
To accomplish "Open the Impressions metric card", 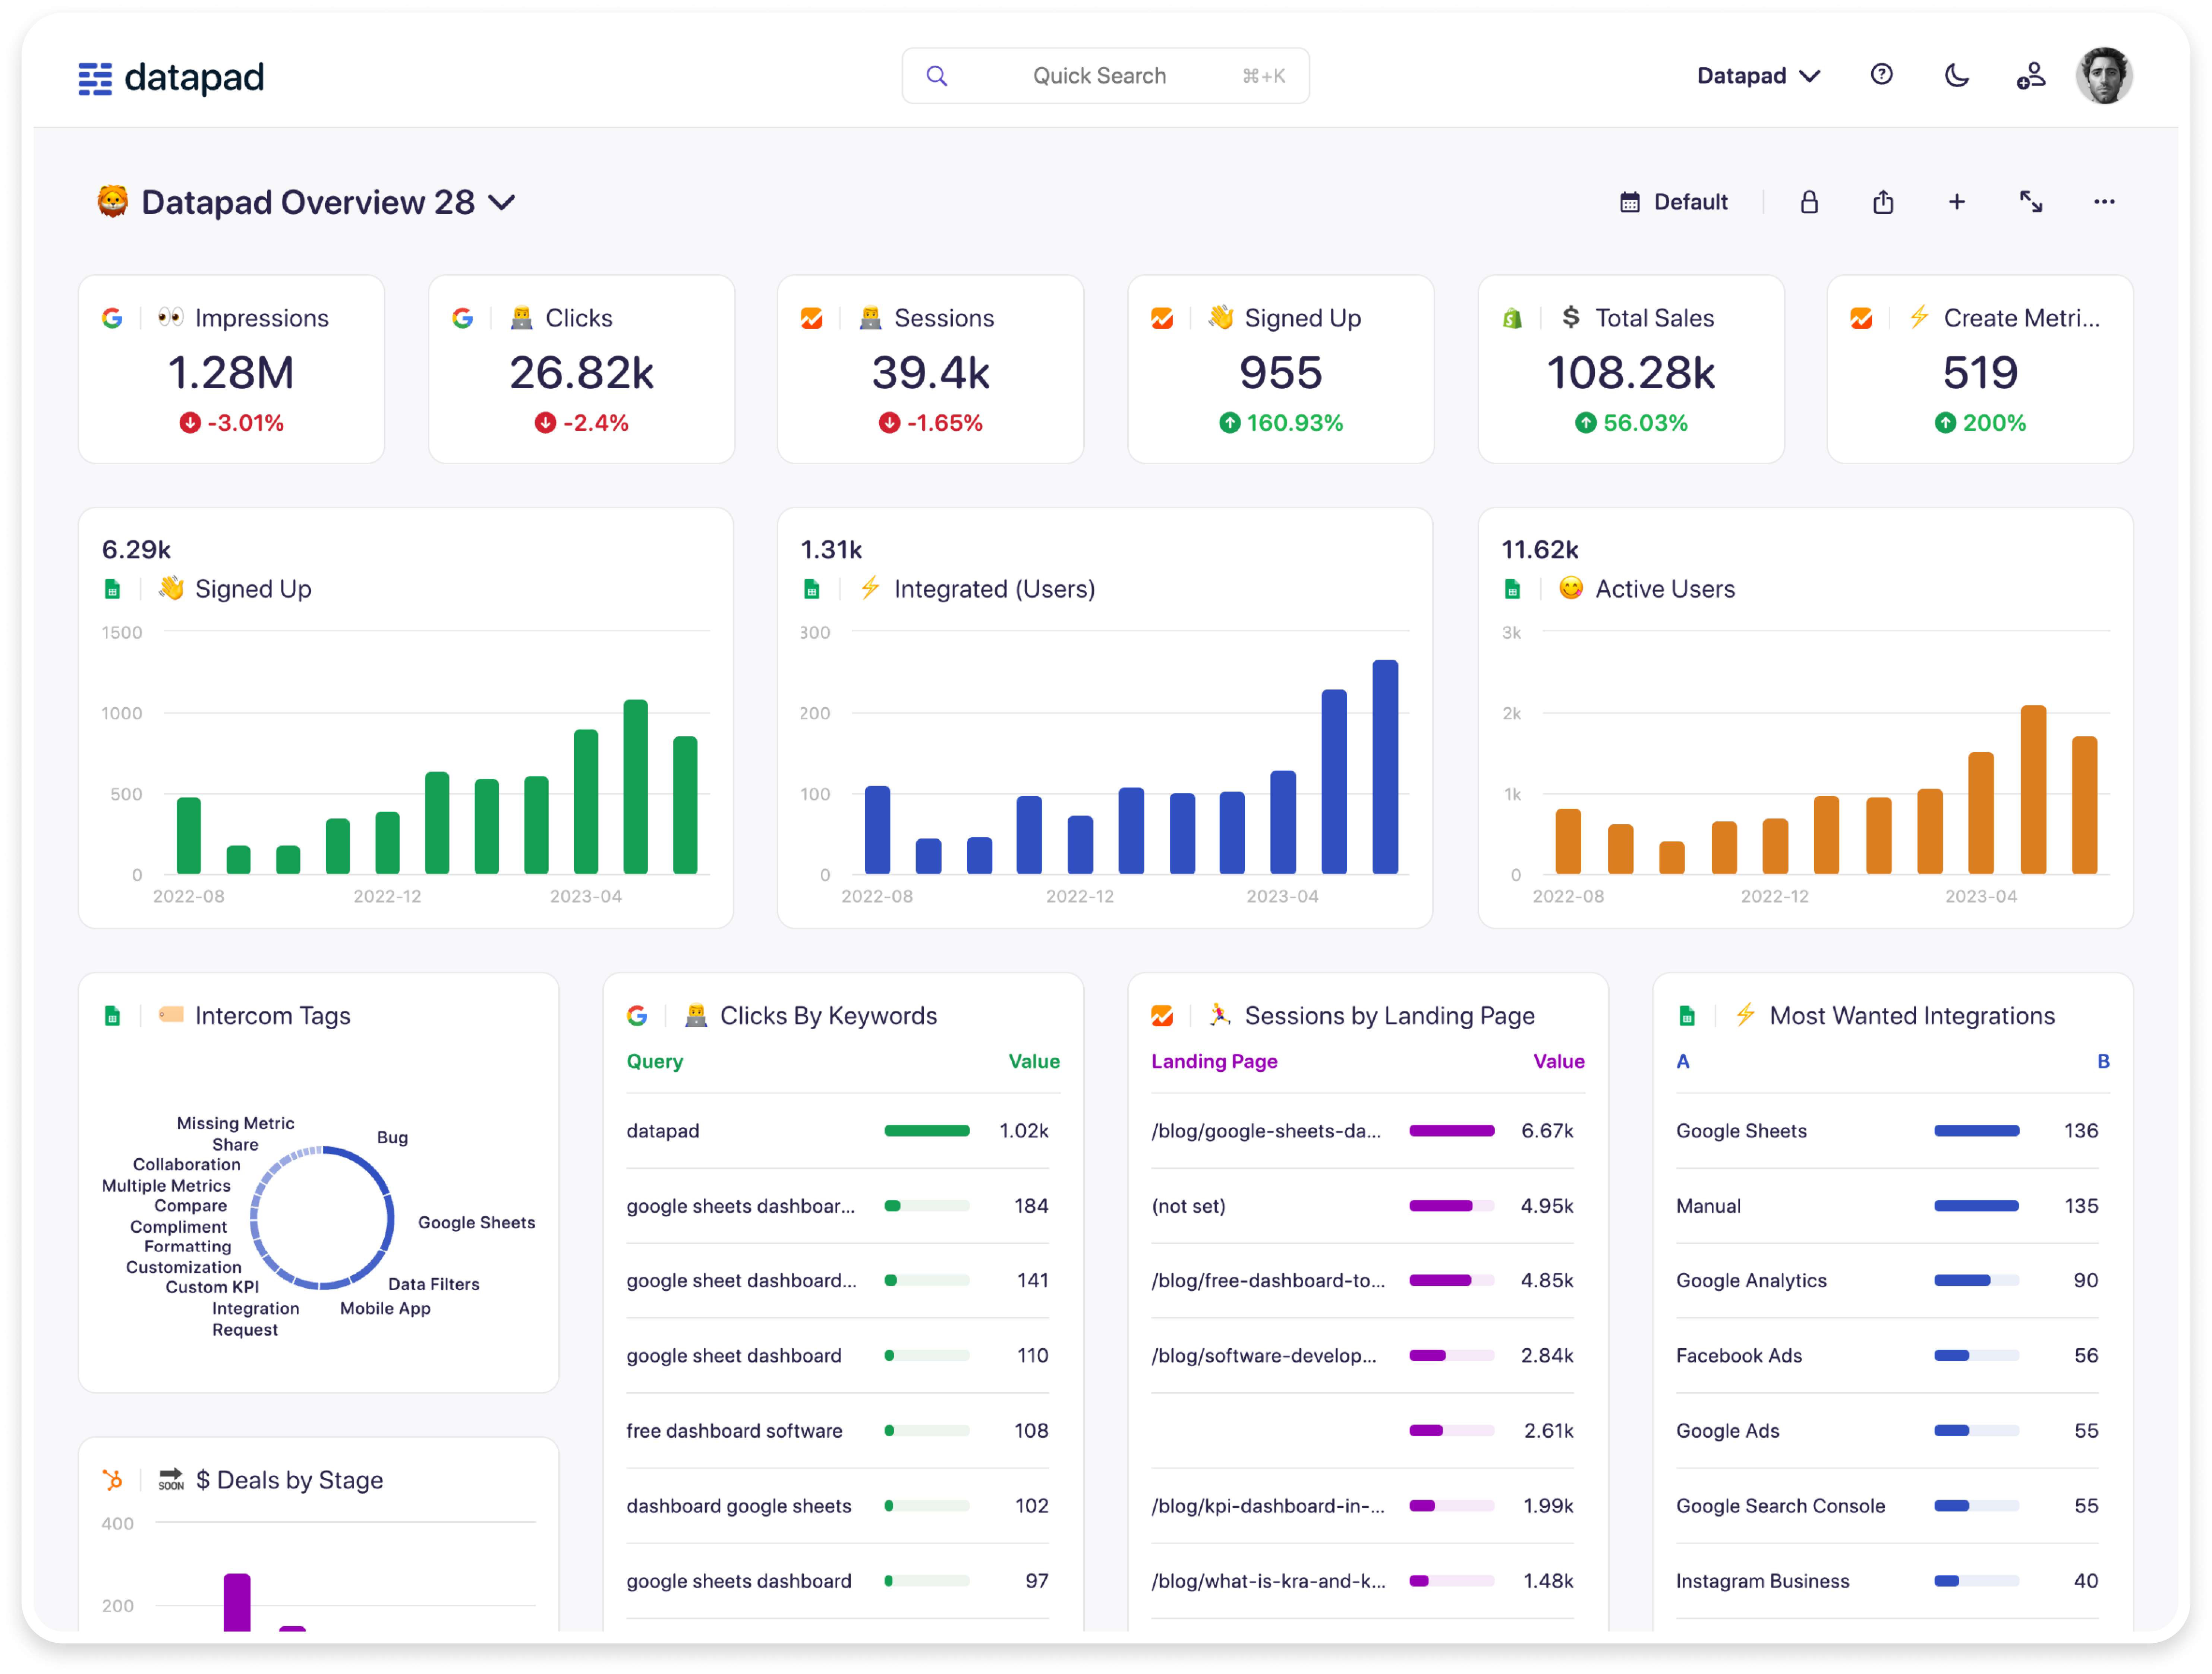I will pyautogui.click(x=231, y=369).
